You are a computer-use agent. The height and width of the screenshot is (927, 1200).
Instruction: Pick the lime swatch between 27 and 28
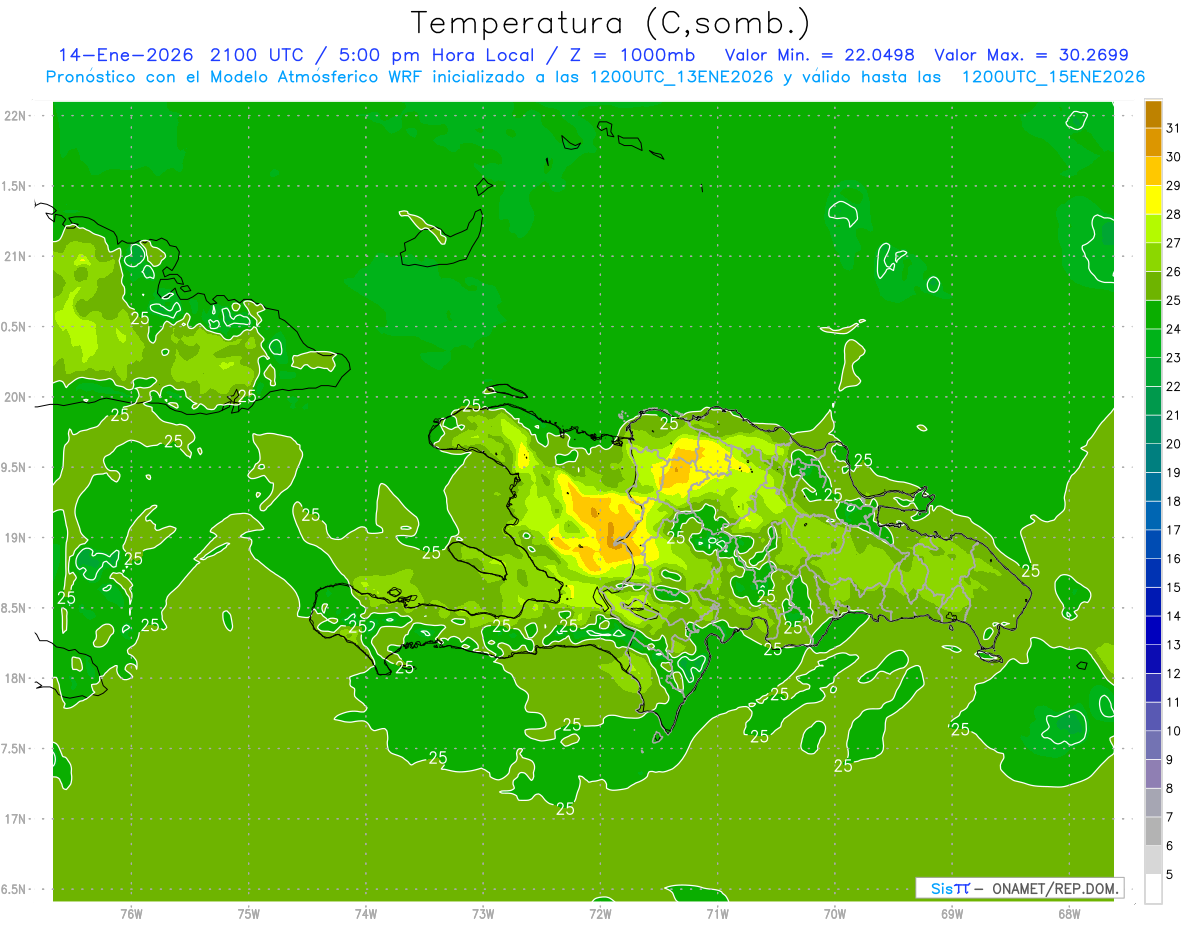pyautogui.click(x=1153, y=229)
